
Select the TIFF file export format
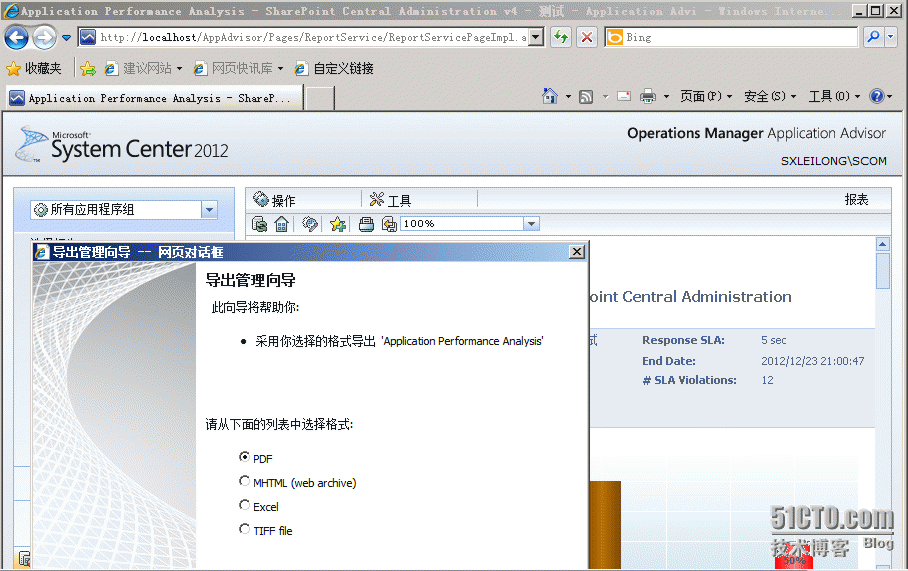(244, 529)
